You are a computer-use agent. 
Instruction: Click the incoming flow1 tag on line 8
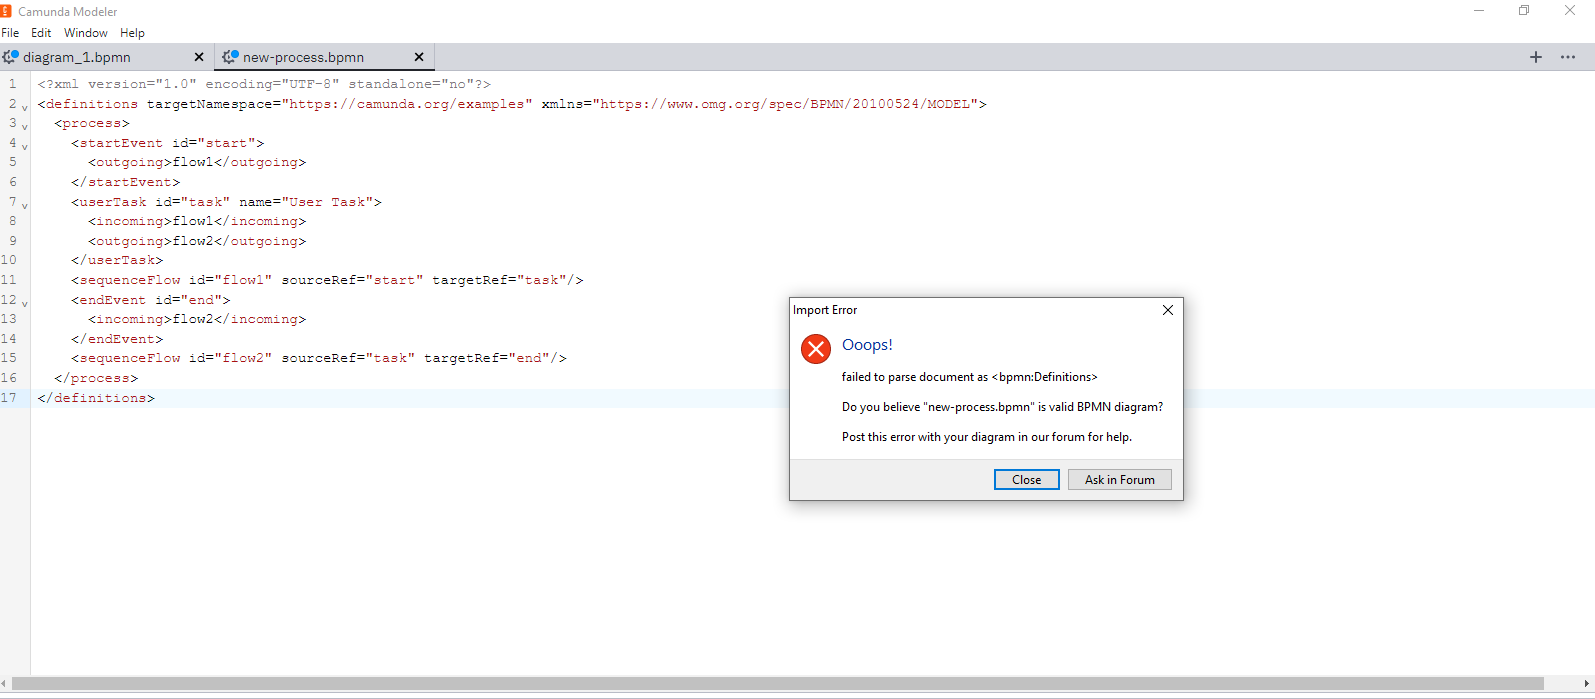tap(197, 221)
